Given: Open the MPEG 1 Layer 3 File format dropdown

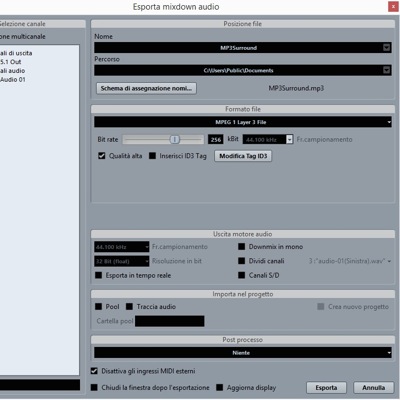Looking at the screenshot, I should [x=243, y=122].
